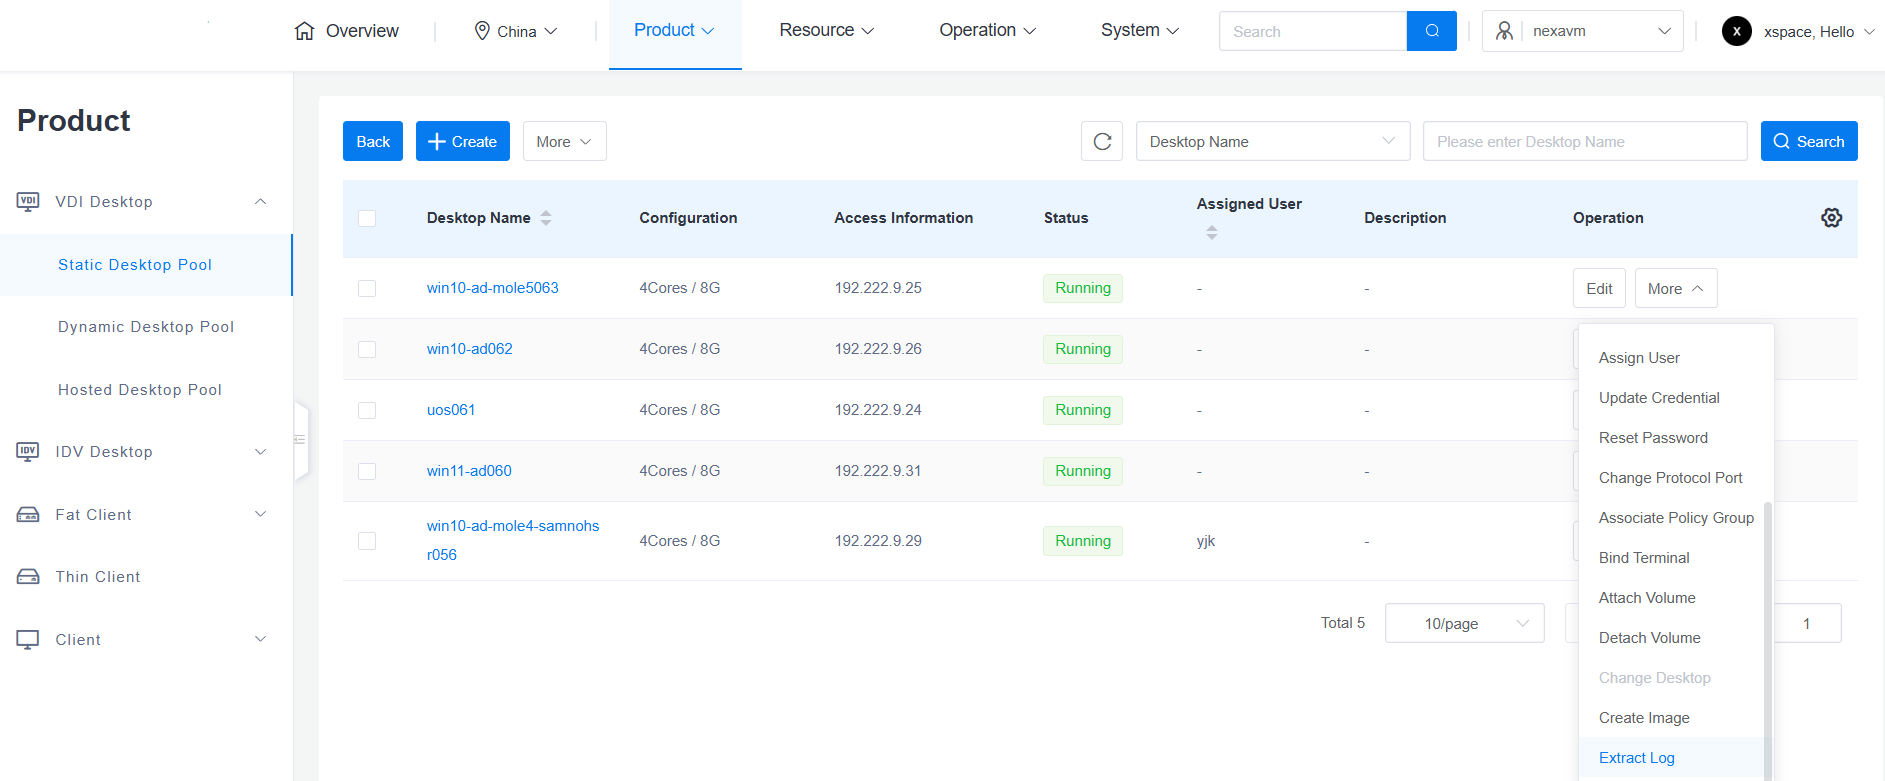
Task: Click the China location pin icon
Action: click(x=482, y=31)
